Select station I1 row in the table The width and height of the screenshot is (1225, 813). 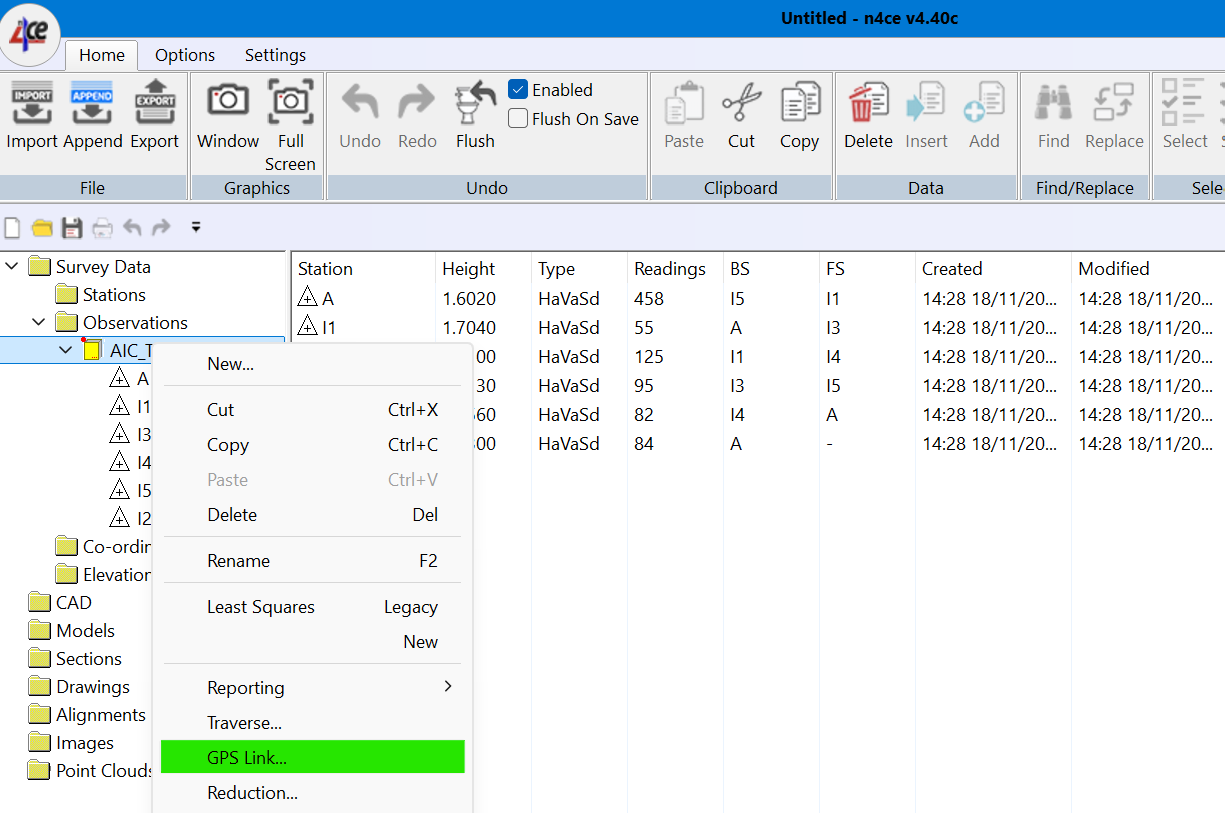coord(758,327)
